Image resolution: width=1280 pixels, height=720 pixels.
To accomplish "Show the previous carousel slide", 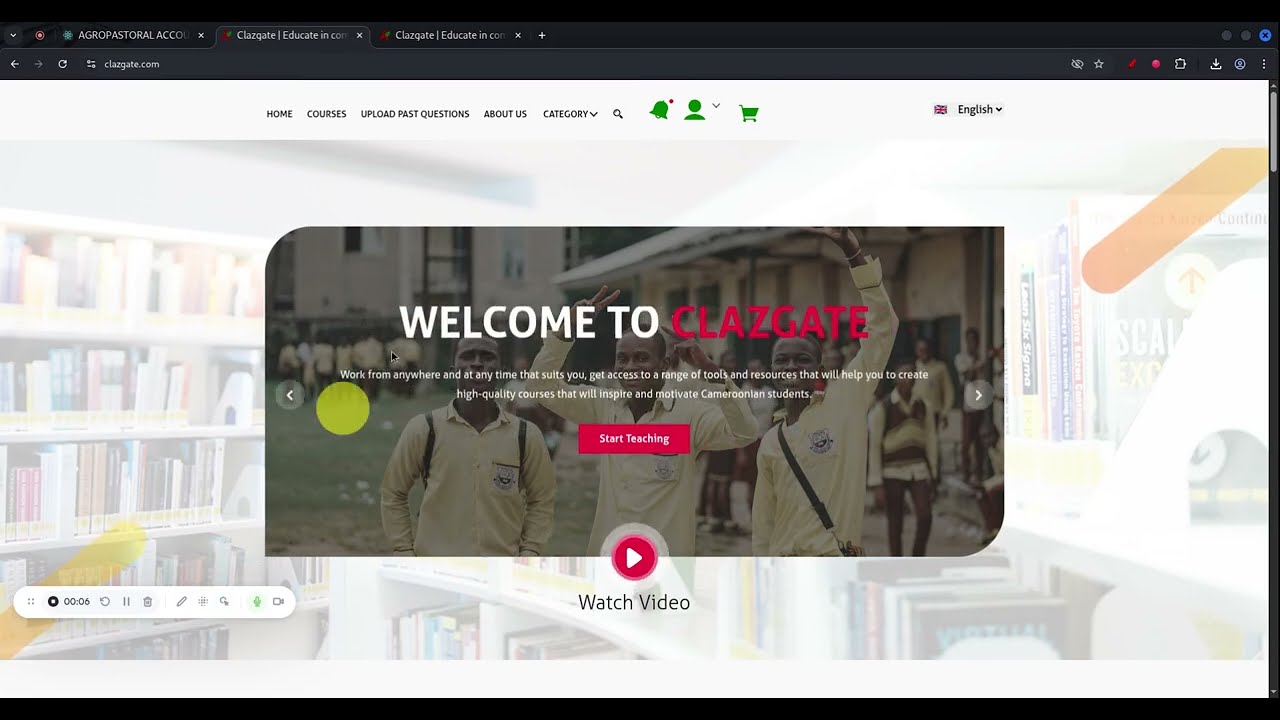I will point(290,395).
